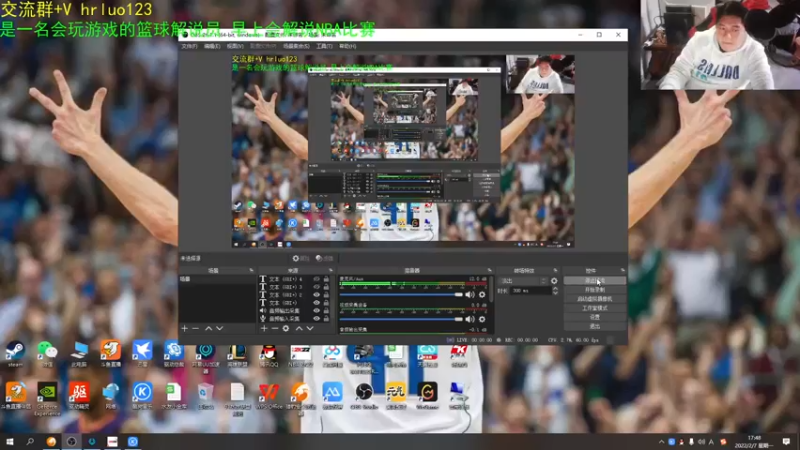Open Settings button in Controls
This screenshot has width=800, height=450.
595,317
